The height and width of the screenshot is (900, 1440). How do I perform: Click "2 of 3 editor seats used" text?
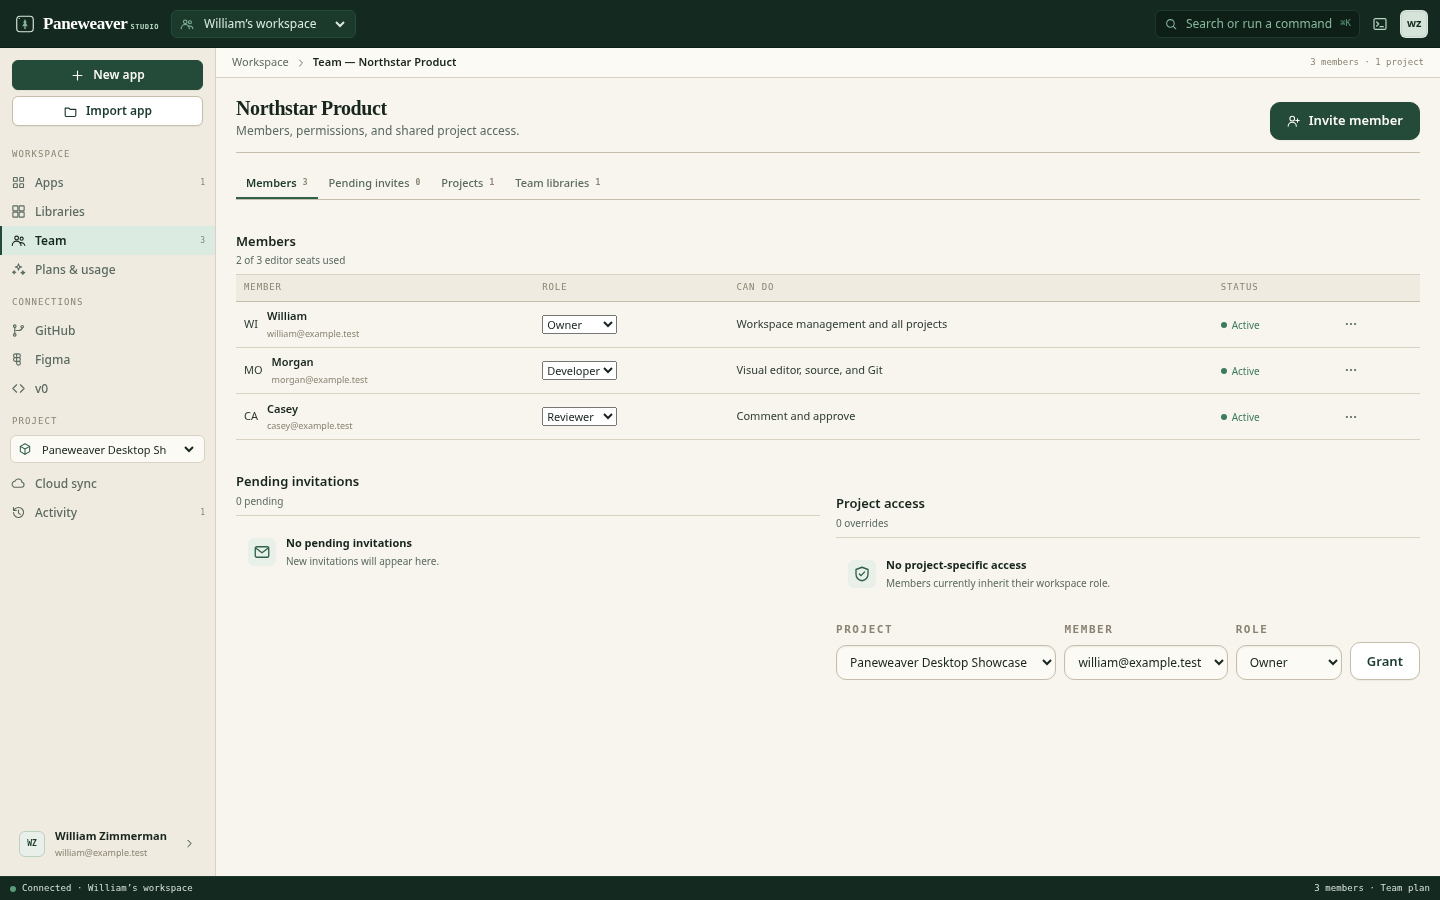pos(291,260)
